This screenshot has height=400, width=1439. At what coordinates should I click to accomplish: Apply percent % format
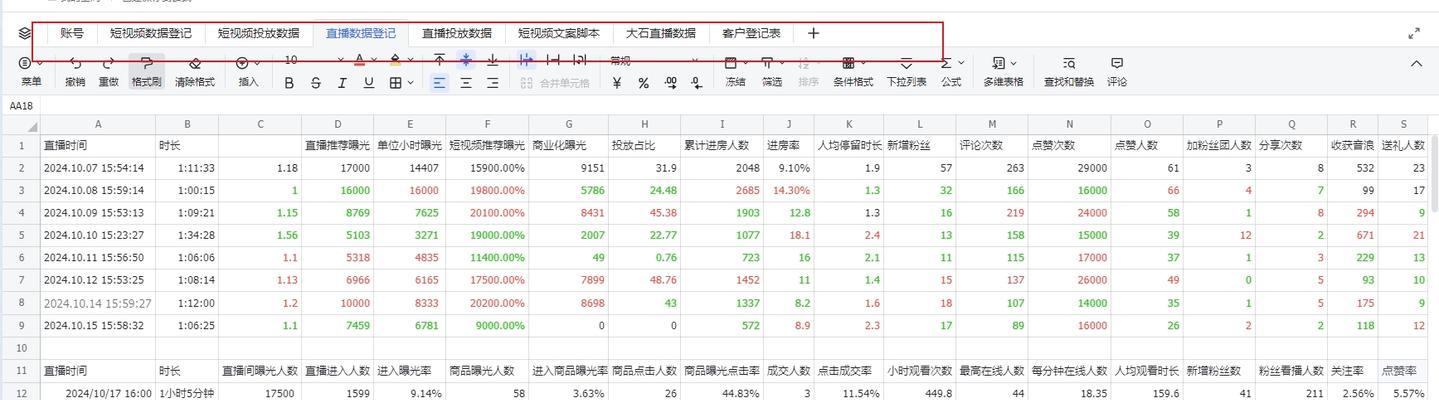coord(643,83)
